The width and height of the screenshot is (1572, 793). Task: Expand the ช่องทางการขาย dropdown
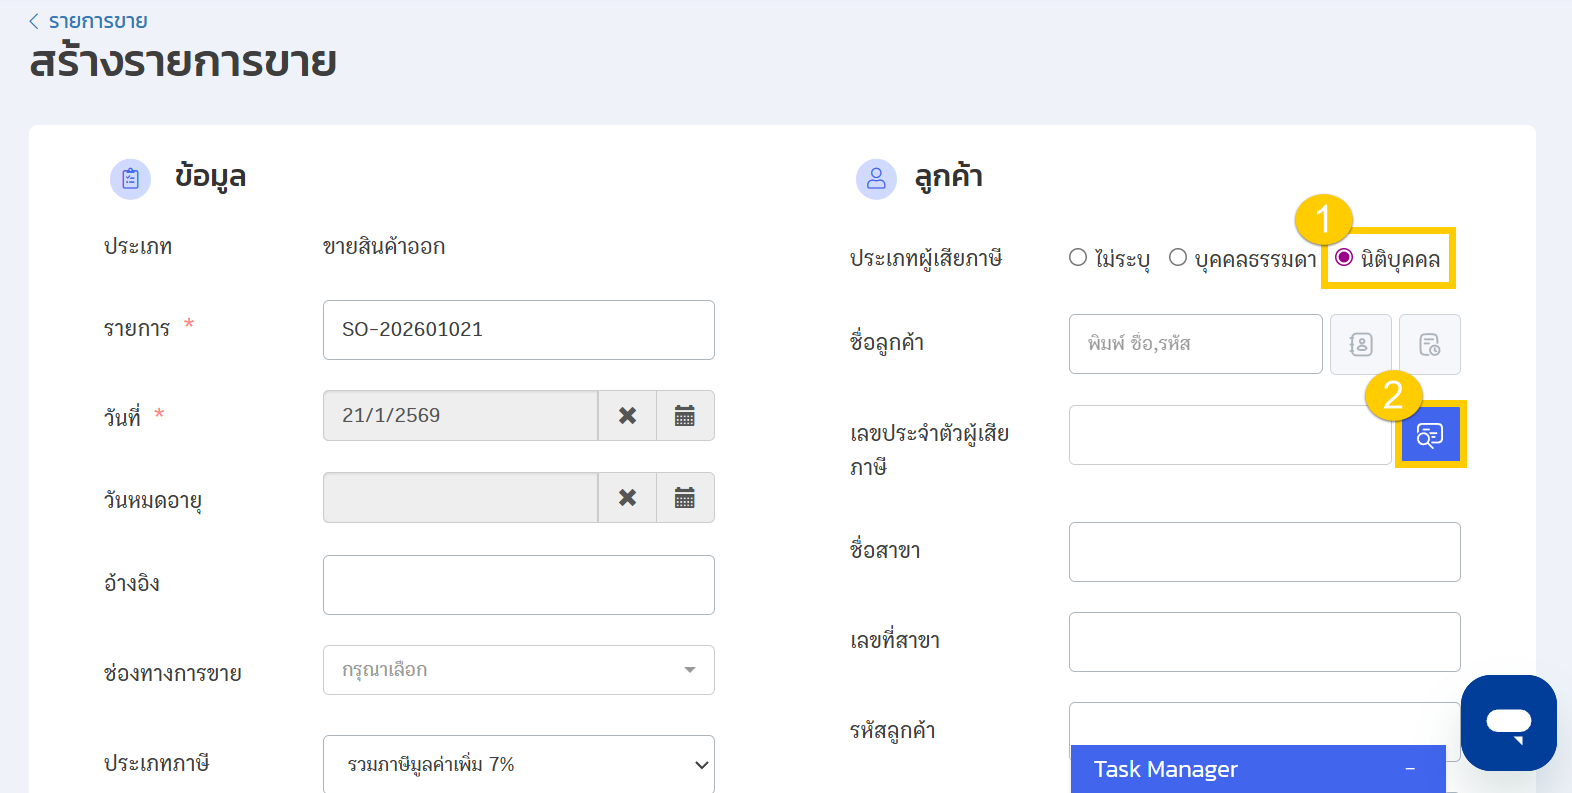tap(518, 670)
